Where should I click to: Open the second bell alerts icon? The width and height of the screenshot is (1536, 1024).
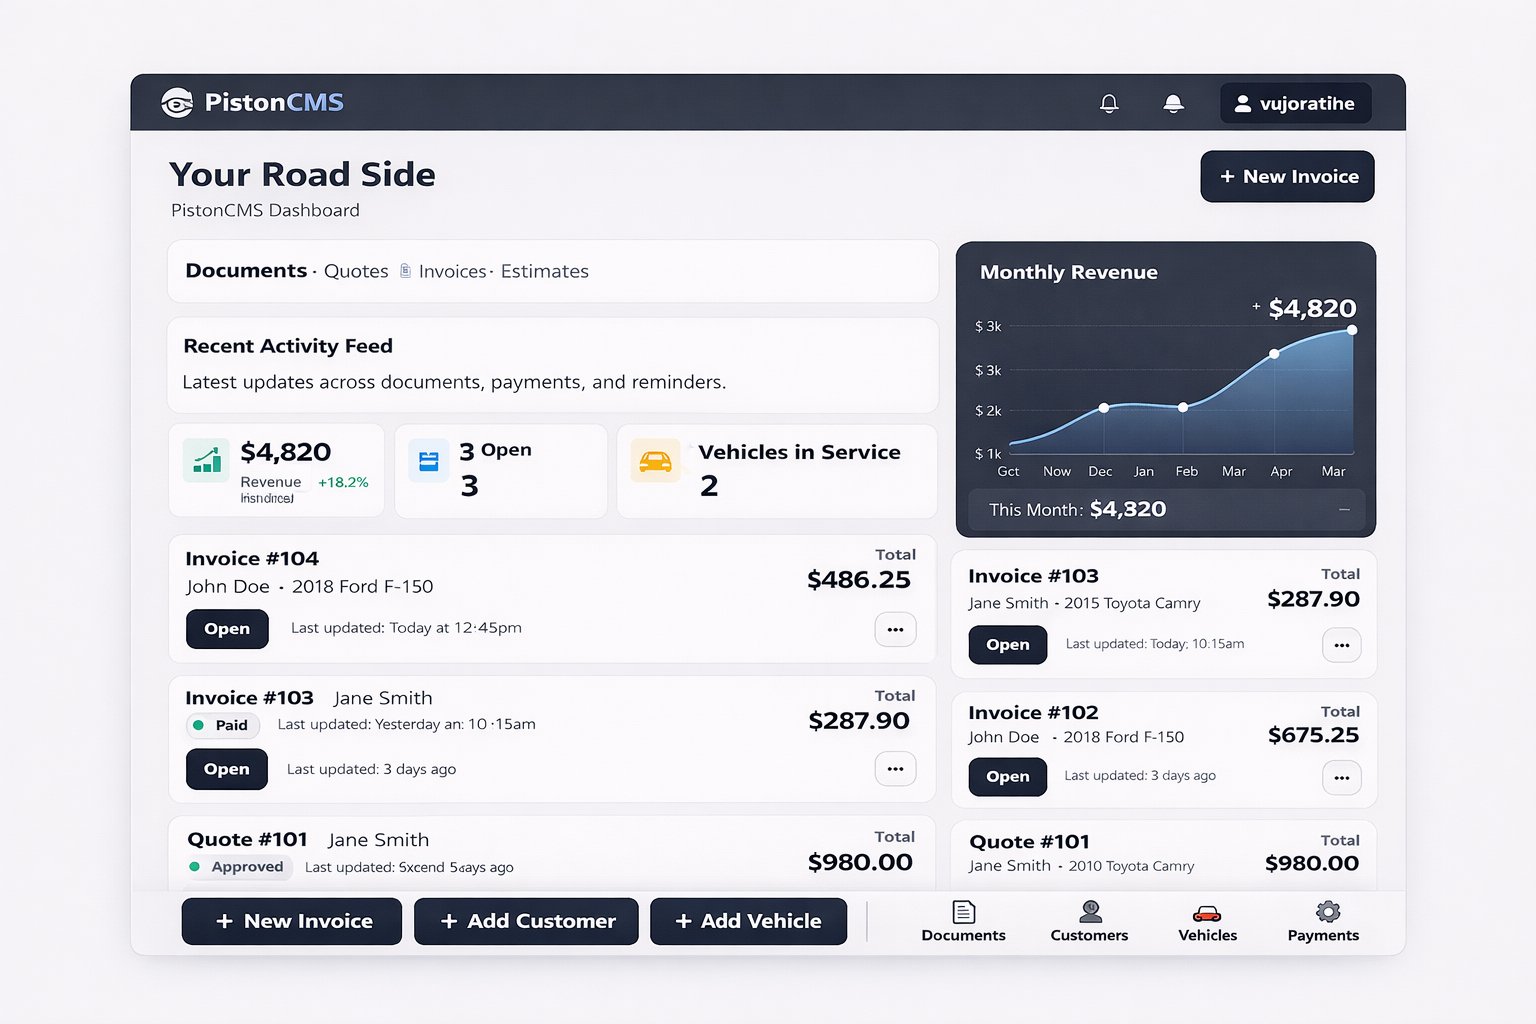1173,103
